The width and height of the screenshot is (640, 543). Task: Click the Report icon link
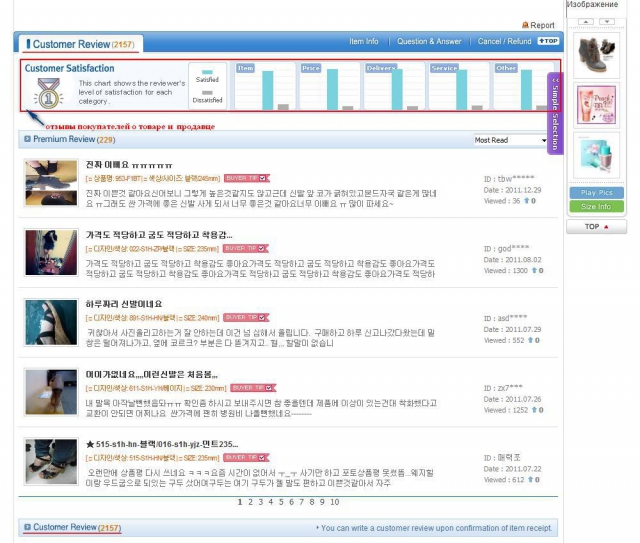pos(538,25)
